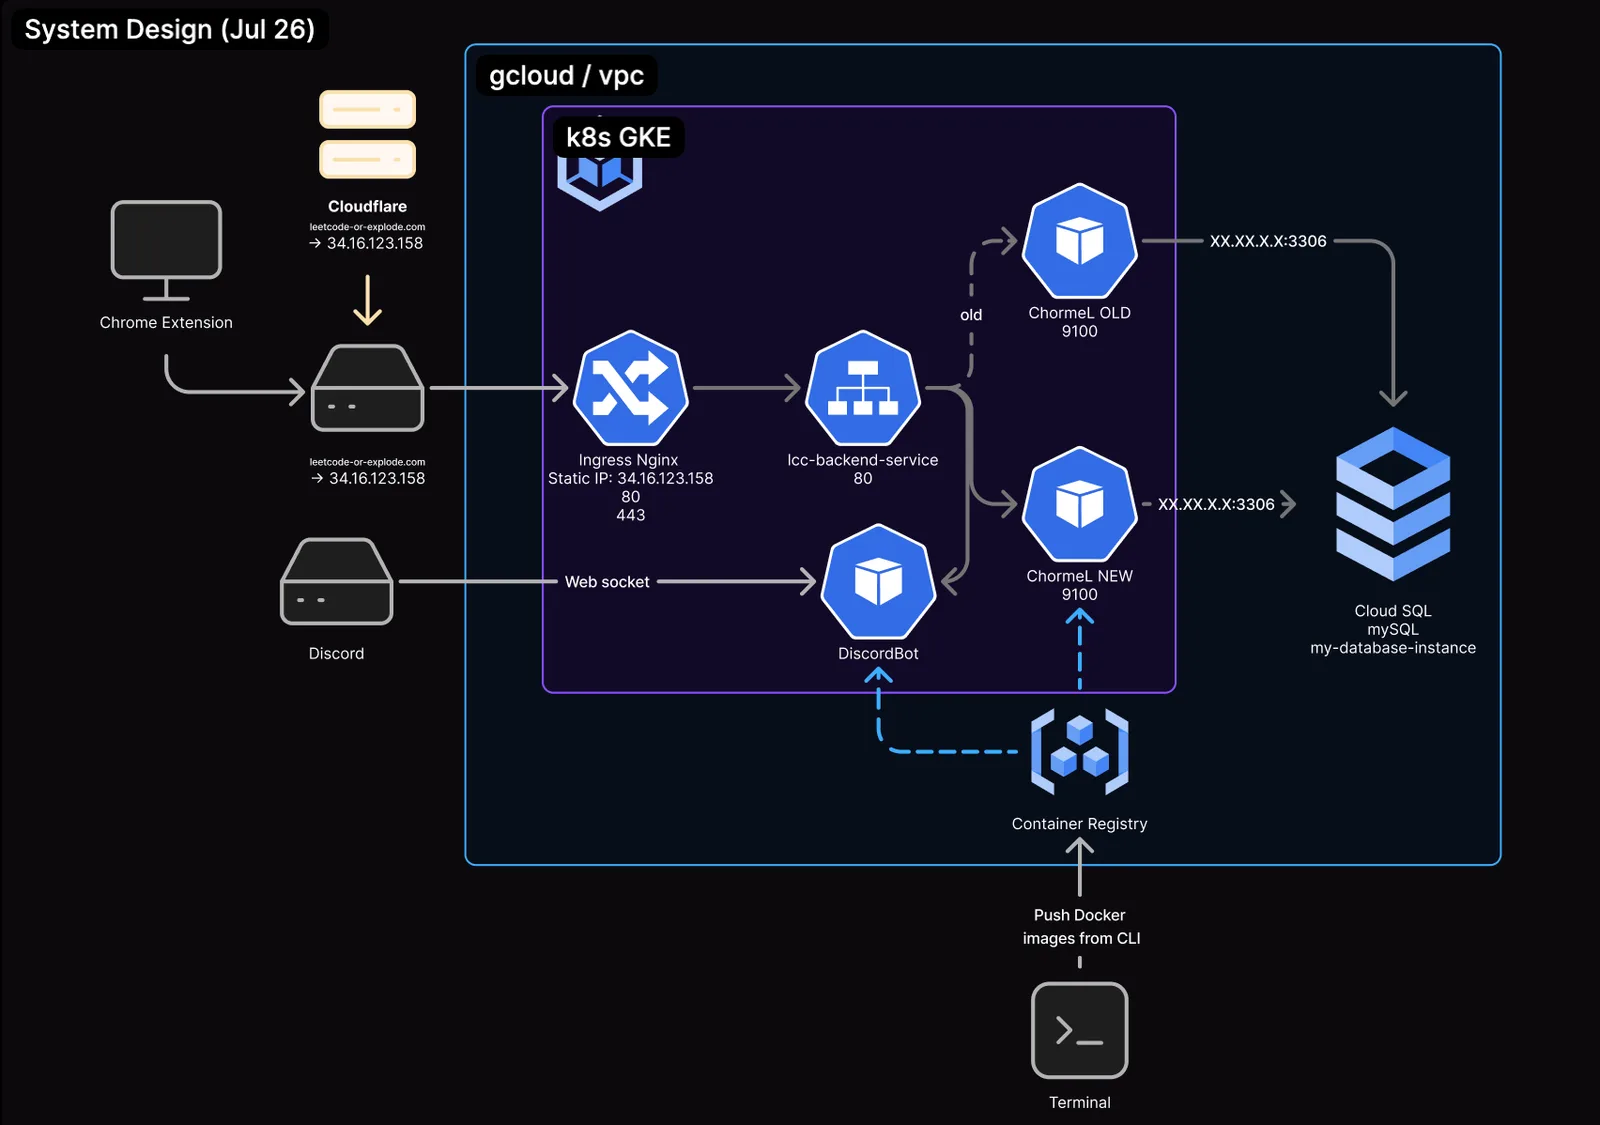Click the mySQL text

pyautogui.click(x=1393, y=629)
